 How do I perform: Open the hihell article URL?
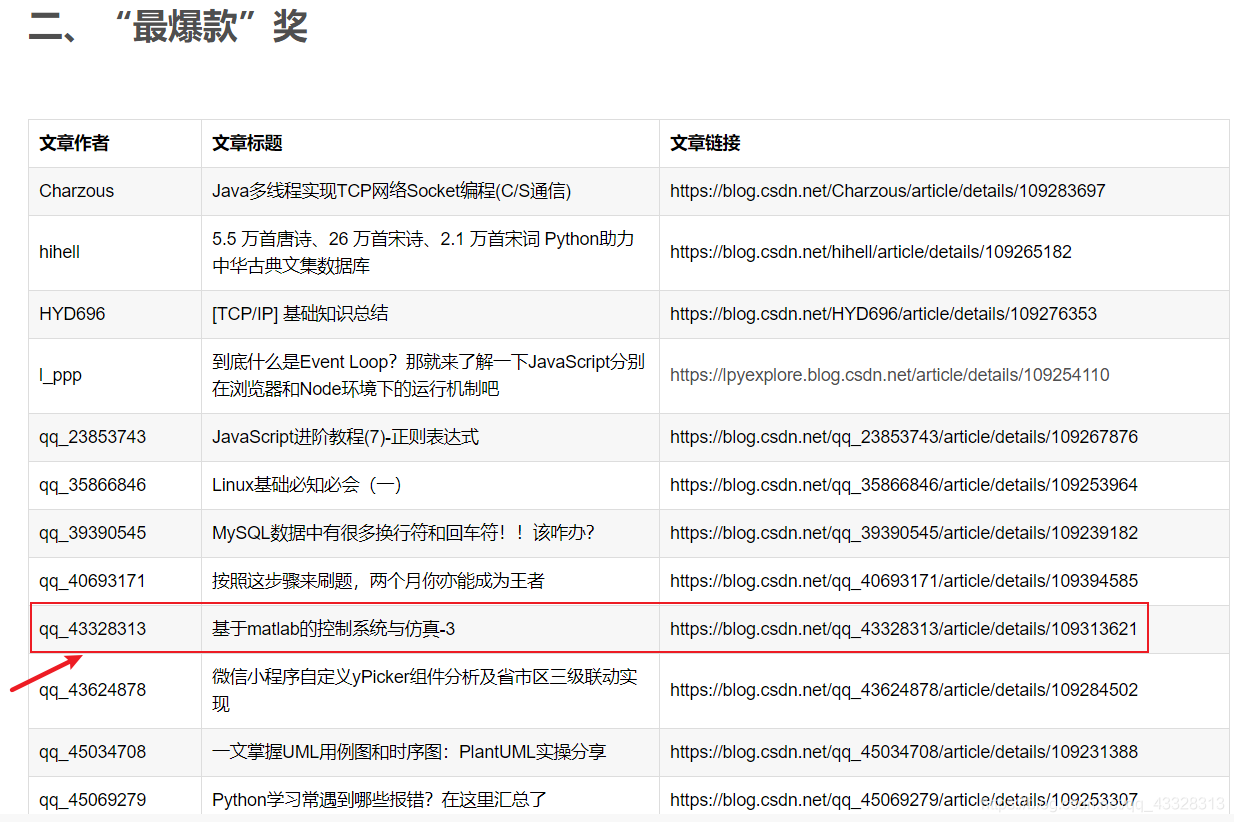pos(871,252)
